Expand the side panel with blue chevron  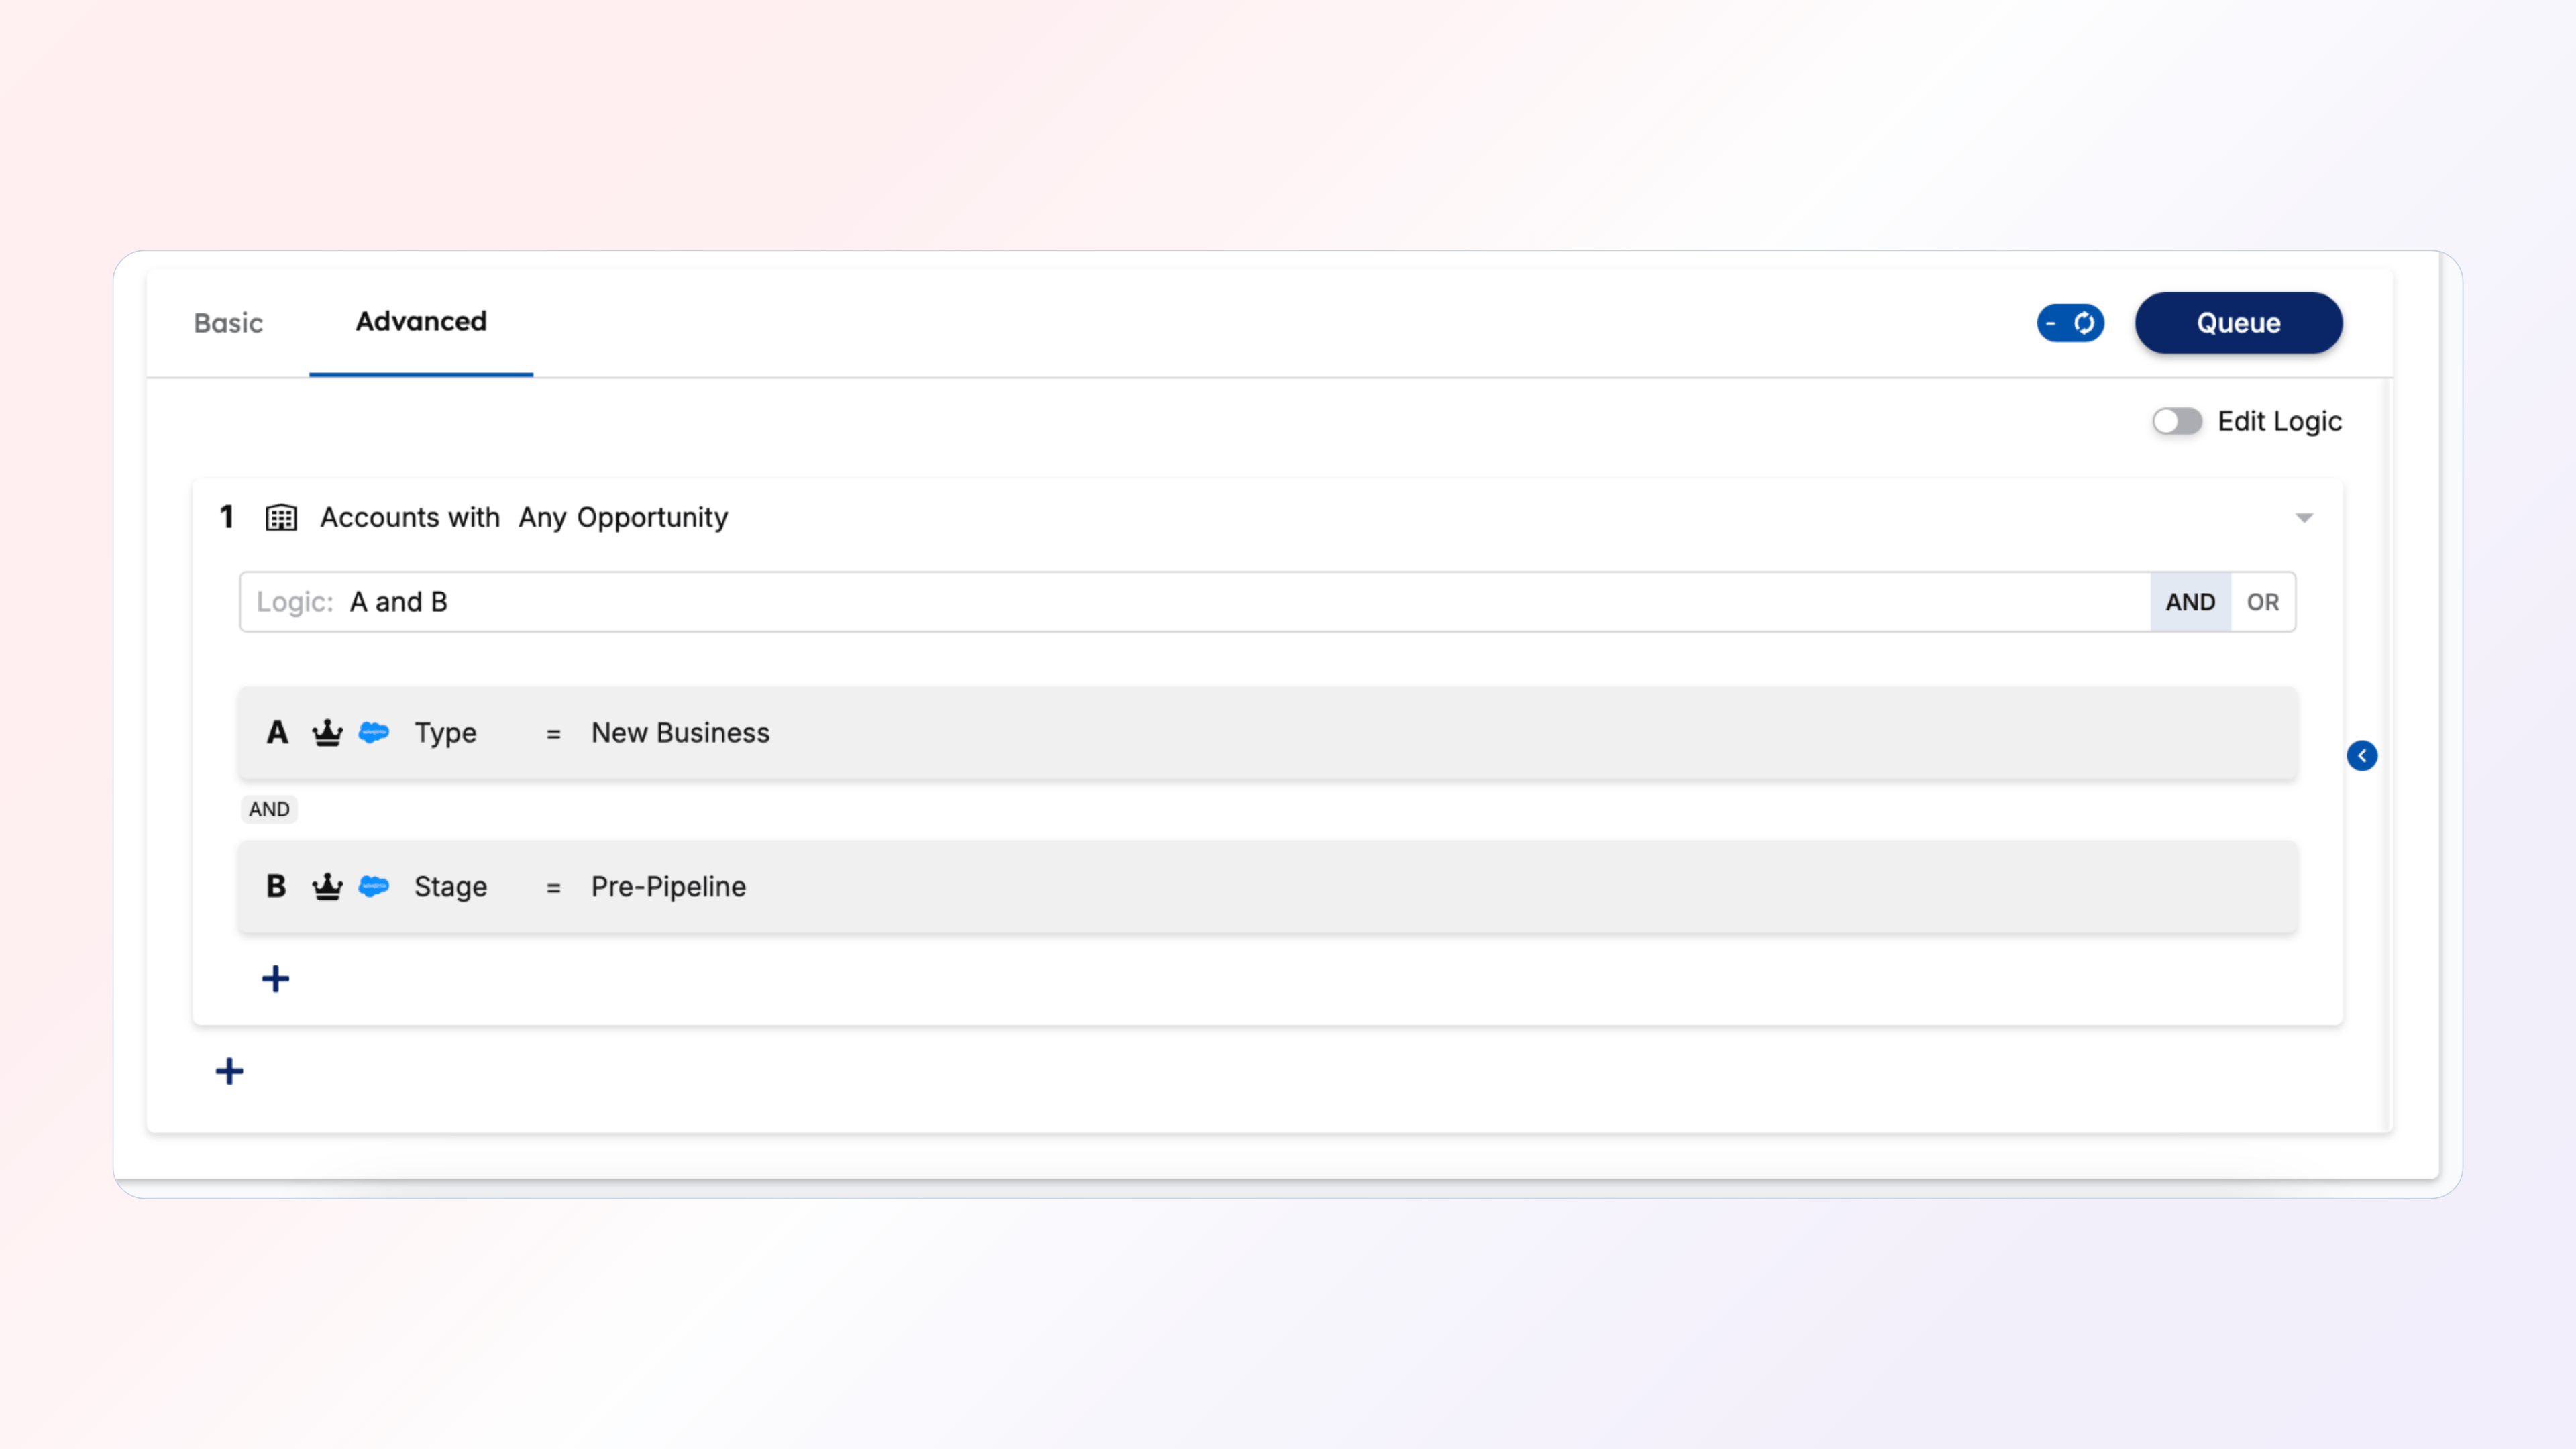pyautogui.click(x=2362, y=756)
